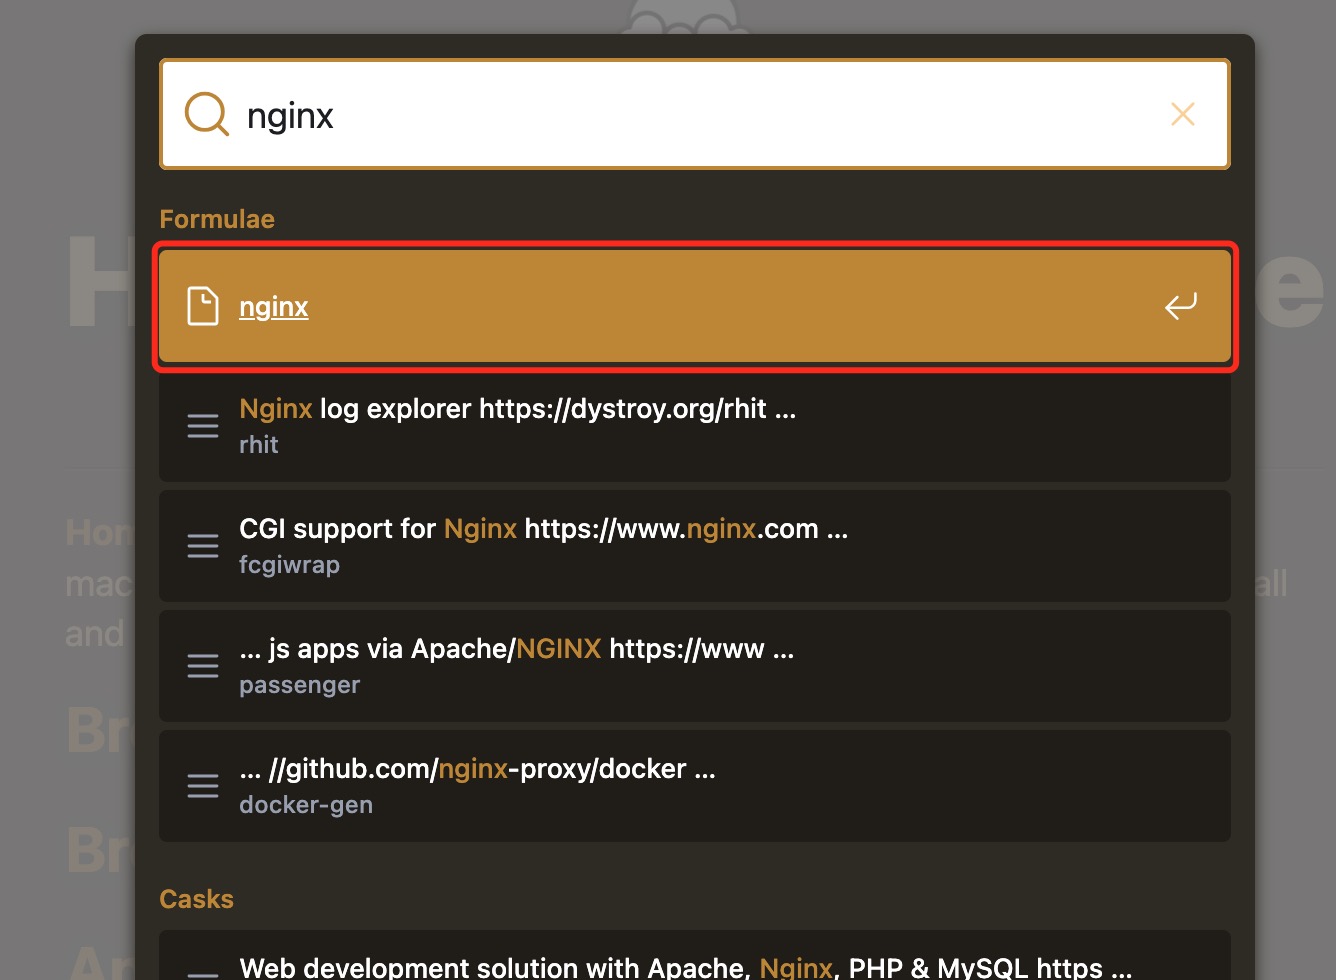Screen dimensions: 1336x980
Task: Click the lines icon on docker-gen row
Action: (x=203, y=786)
